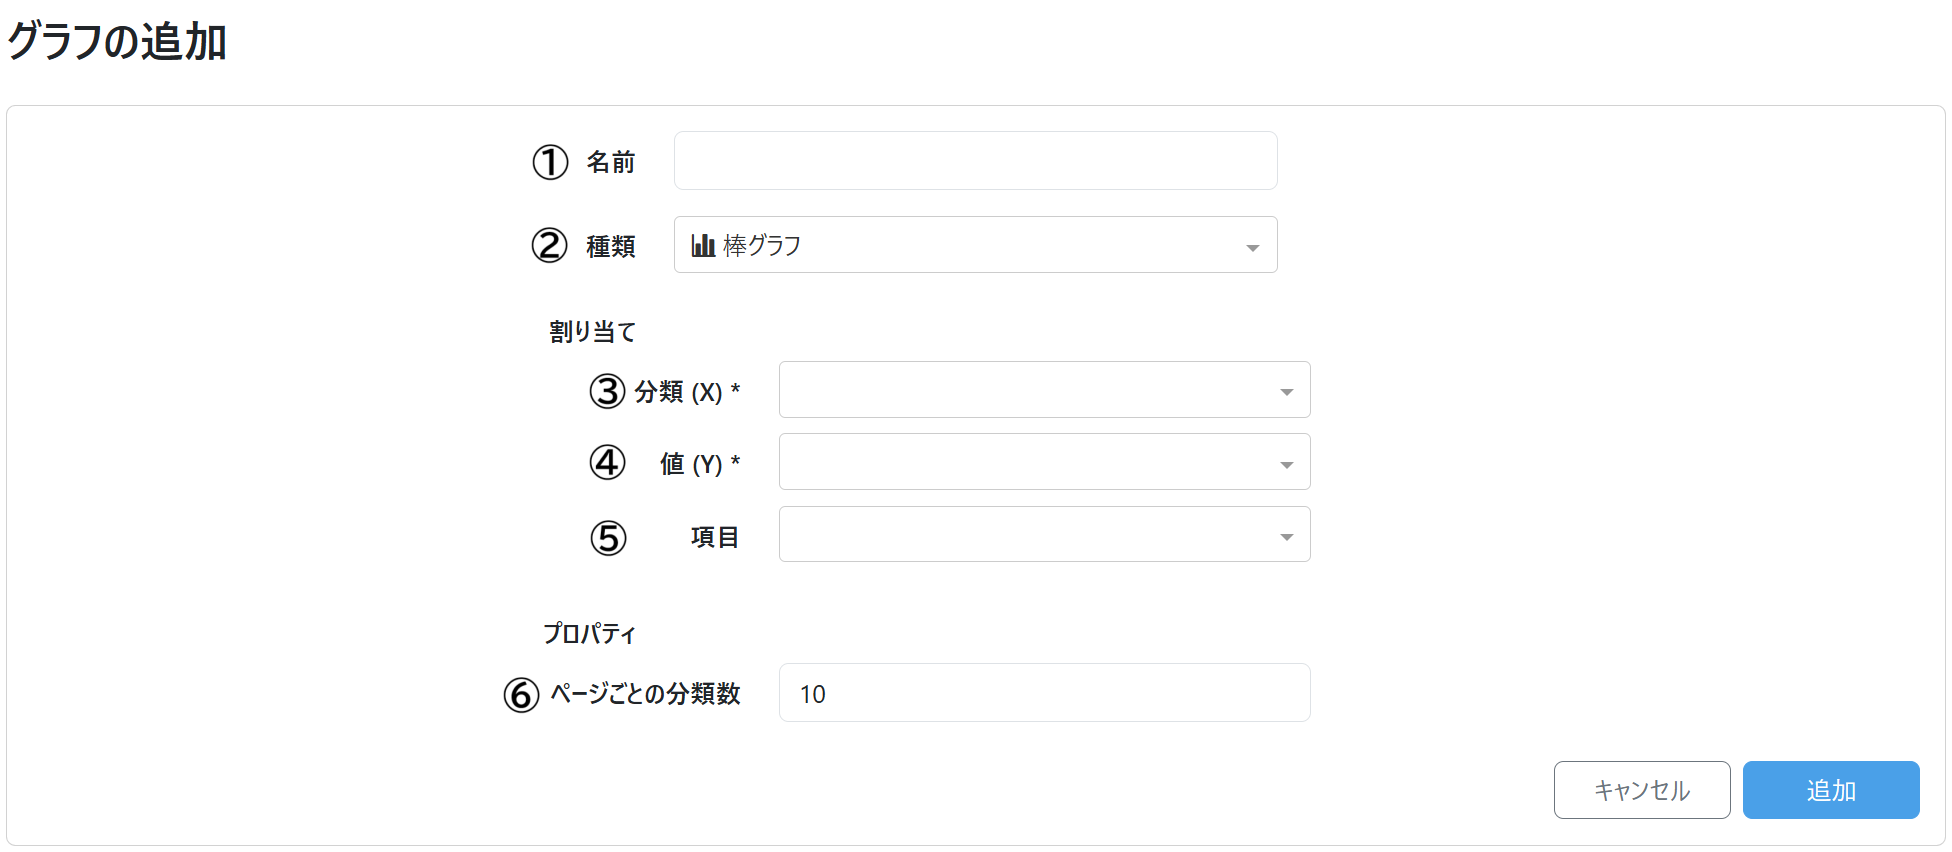
Task: Click the circled number 6 marker
Action: pos(521,694)
